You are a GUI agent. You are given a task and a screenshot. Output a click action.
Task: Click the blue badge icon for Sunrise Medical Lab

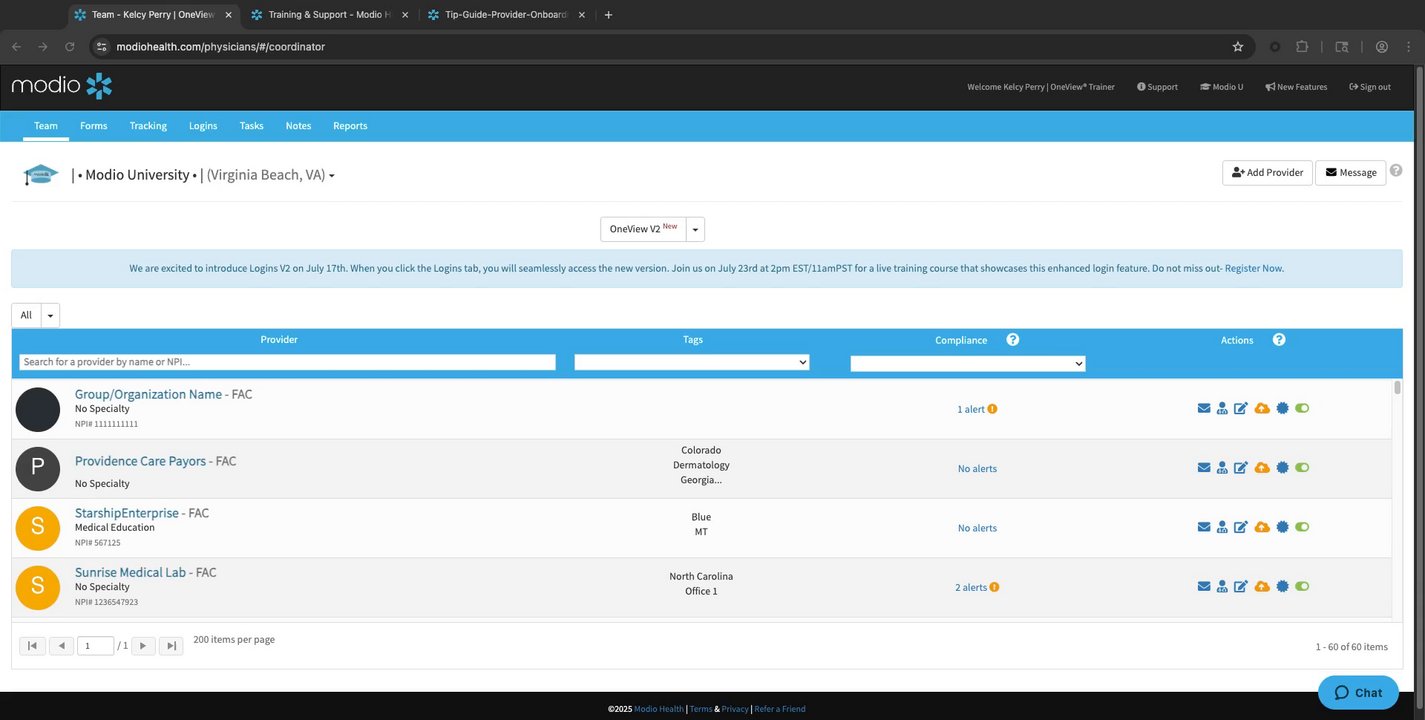1282,587
